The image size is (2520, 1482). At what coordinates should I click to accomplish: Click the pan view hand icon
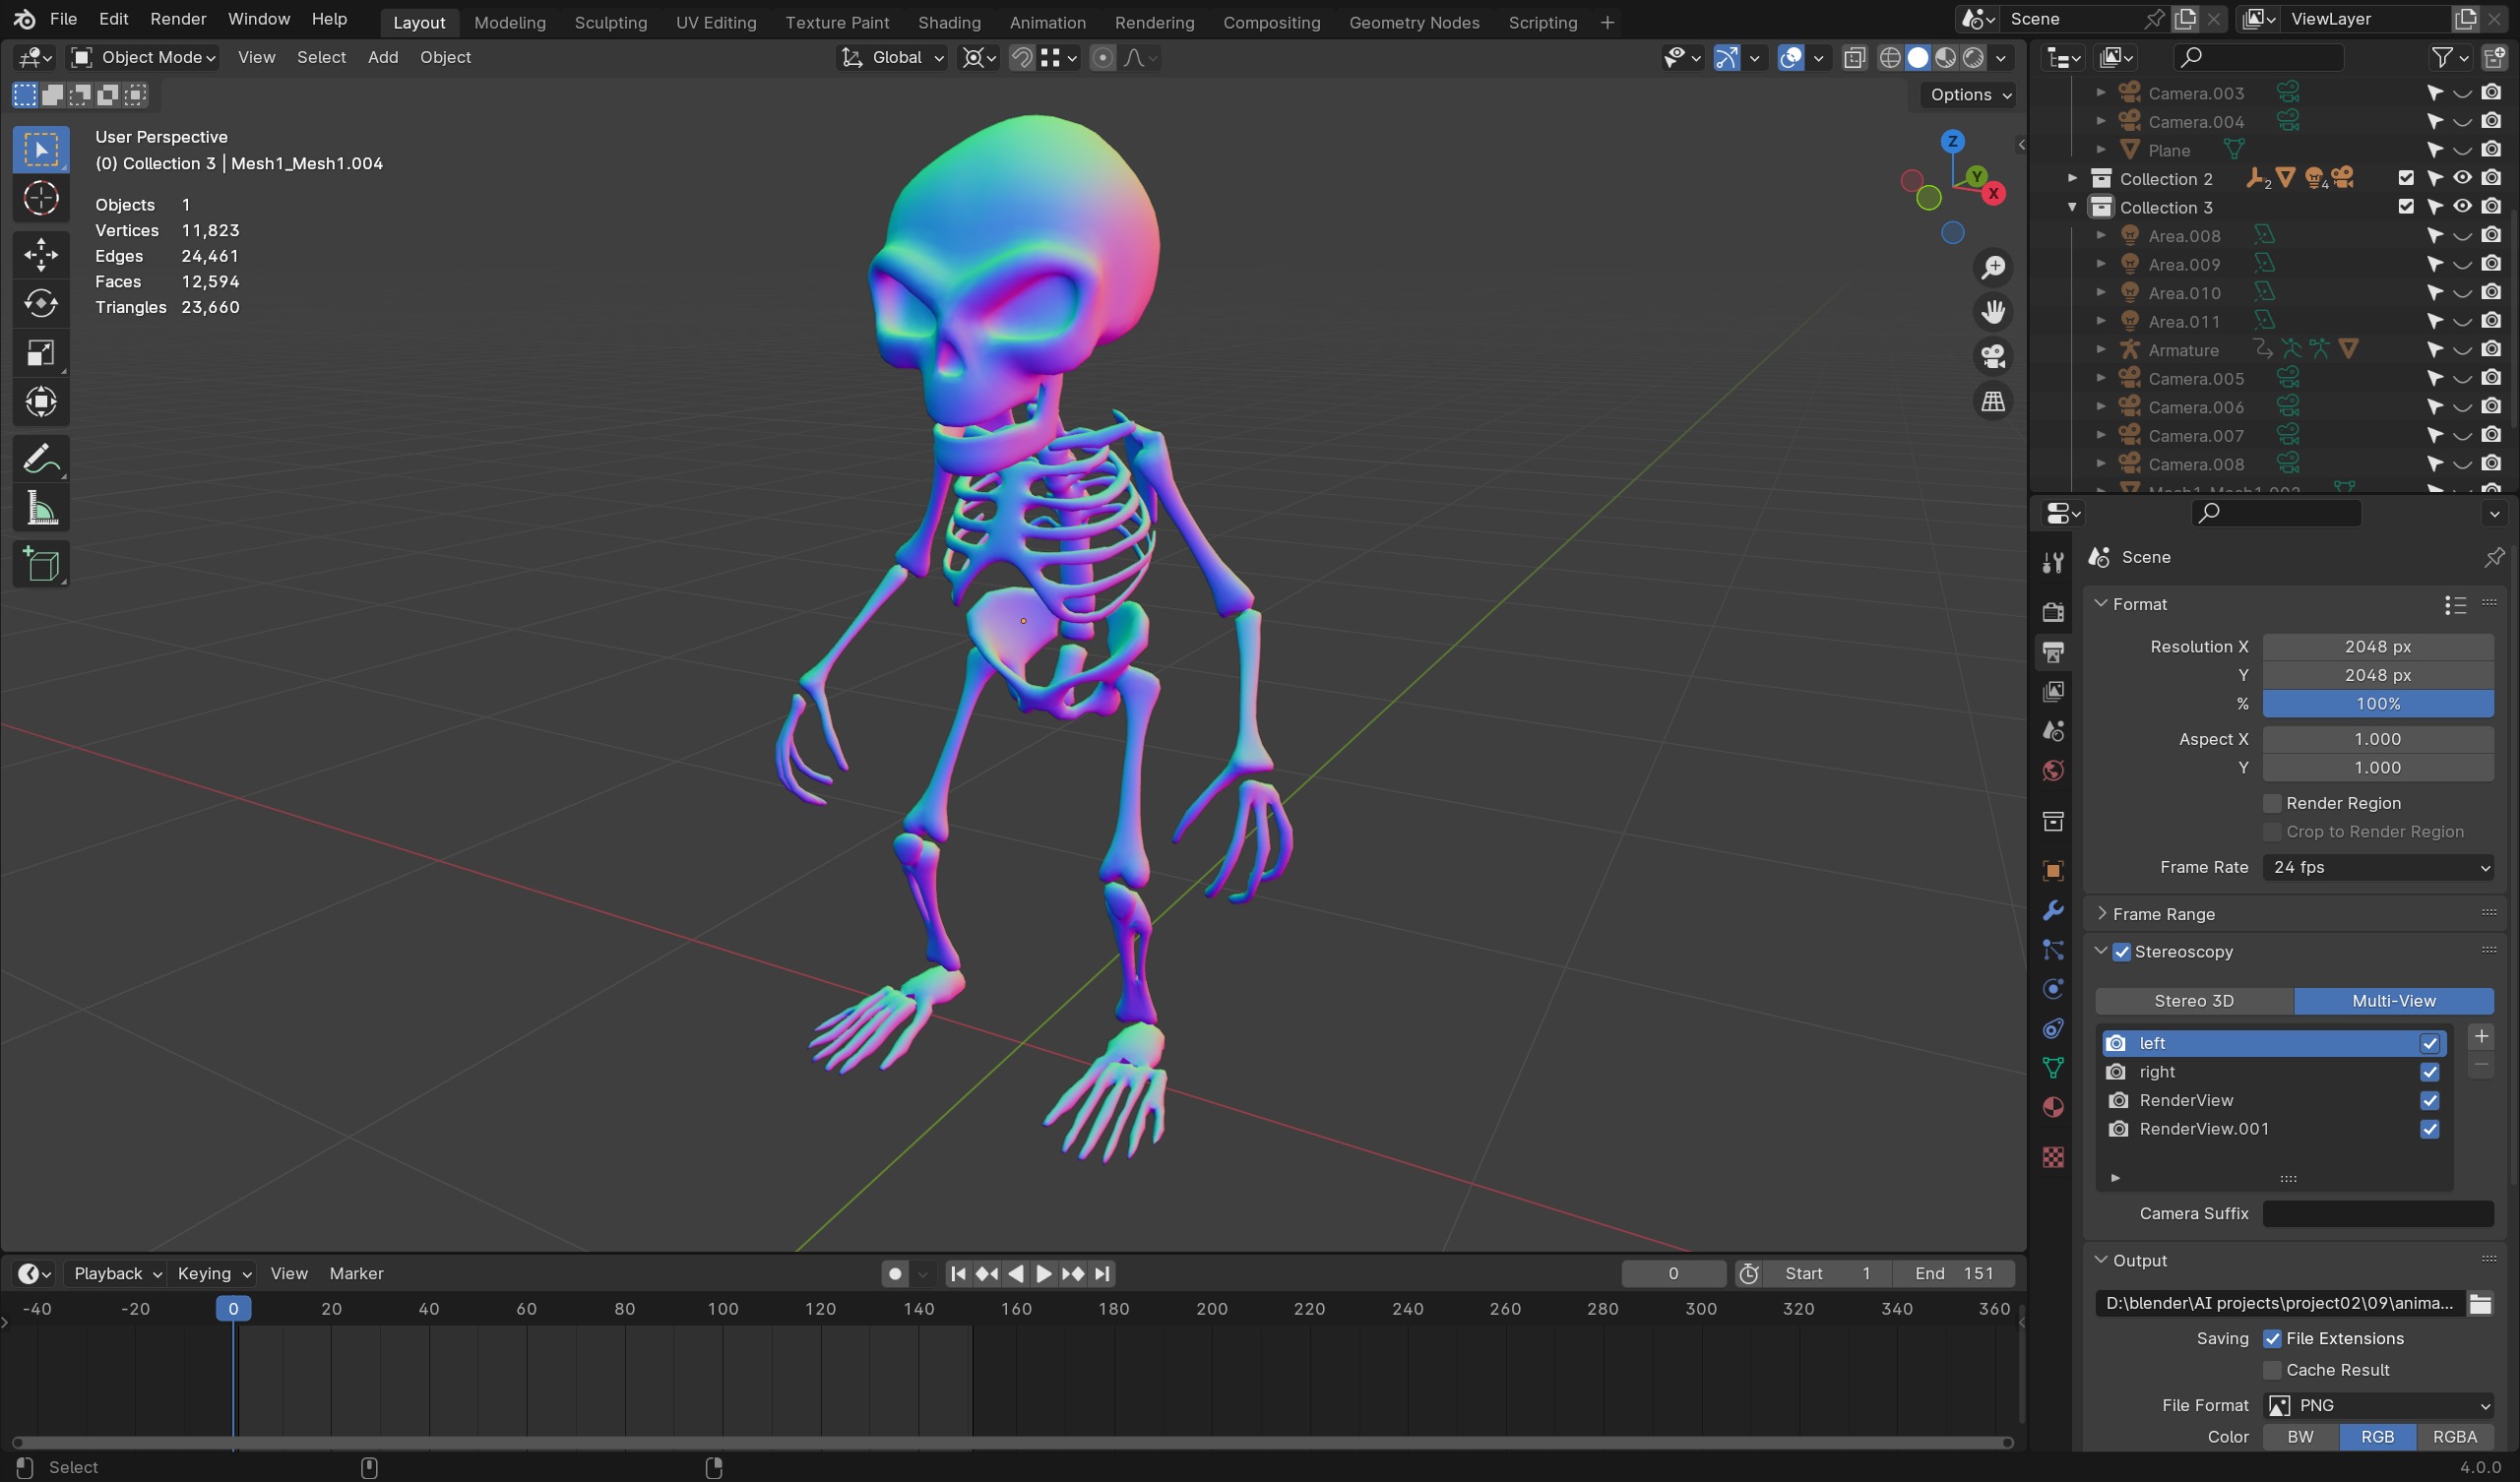pyautogui.click(x=1993, y=312)
